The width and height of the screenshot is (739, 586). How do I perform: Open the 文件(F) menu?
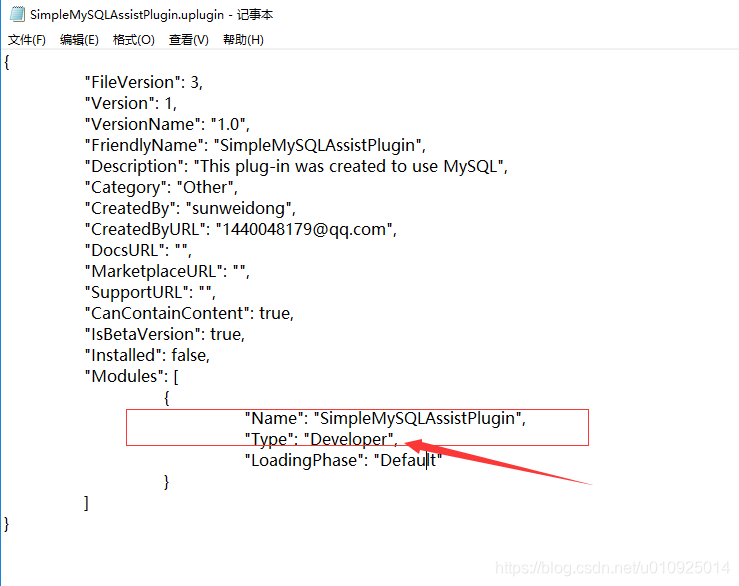click(27, 40)
